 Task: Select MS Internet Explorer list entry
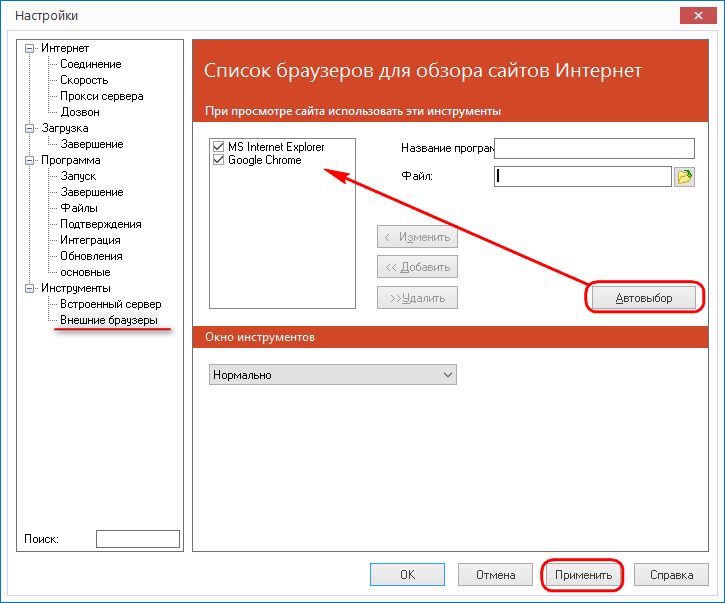pyautogui.click(x=276, y=147)
